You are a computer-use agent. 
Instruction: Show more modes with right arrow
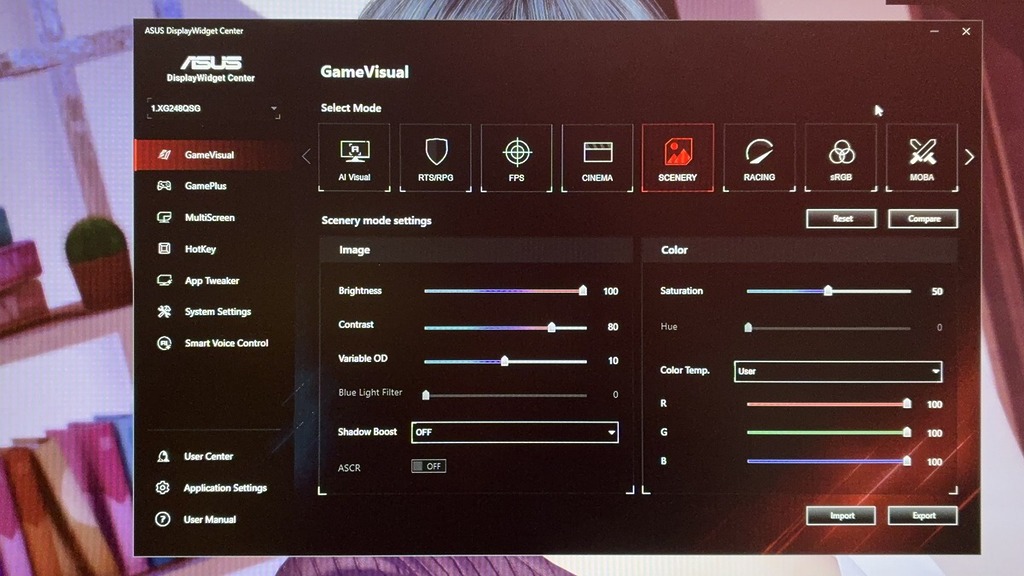968,157
